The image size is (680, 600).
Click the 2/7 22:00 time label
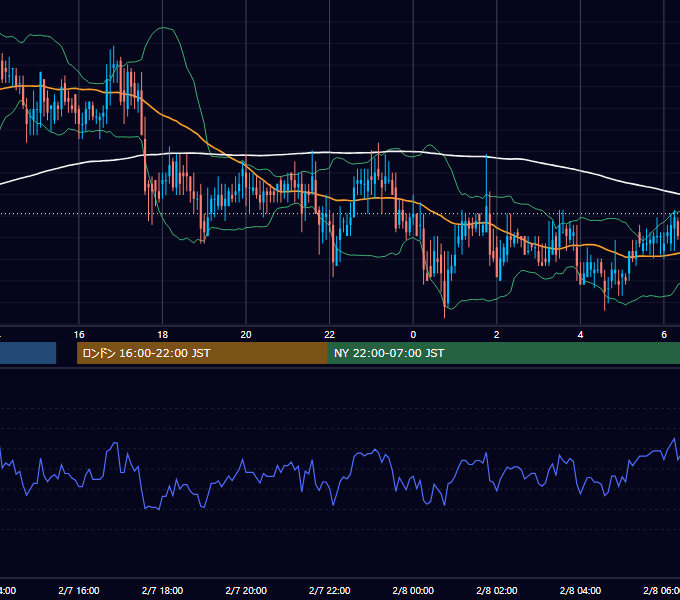point(330,590)
